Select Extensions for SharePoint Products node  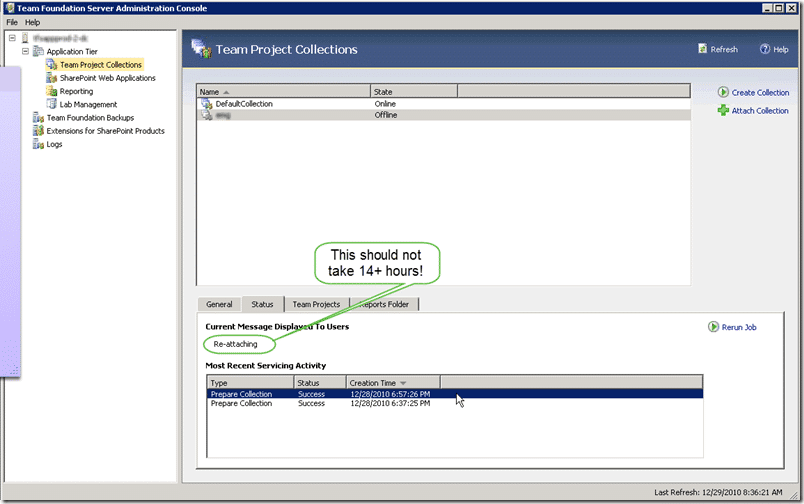click(106, 131)
